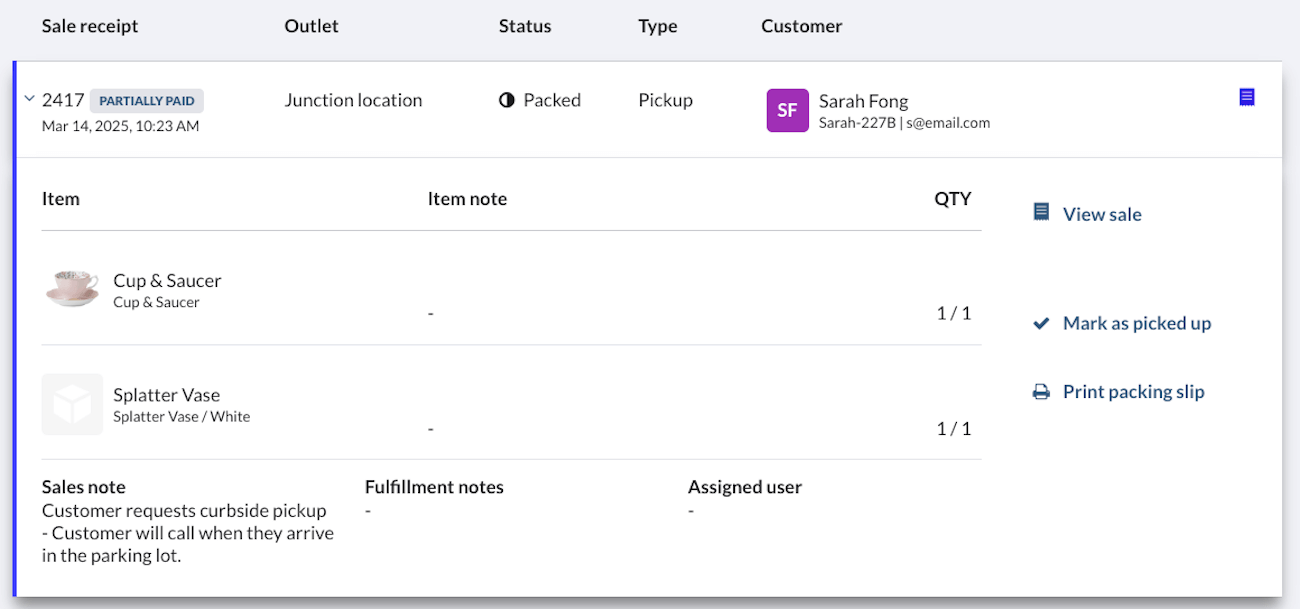Choose Print packing slip
The width and height of the screenshot is (1300, 609).
point(1133,392)
